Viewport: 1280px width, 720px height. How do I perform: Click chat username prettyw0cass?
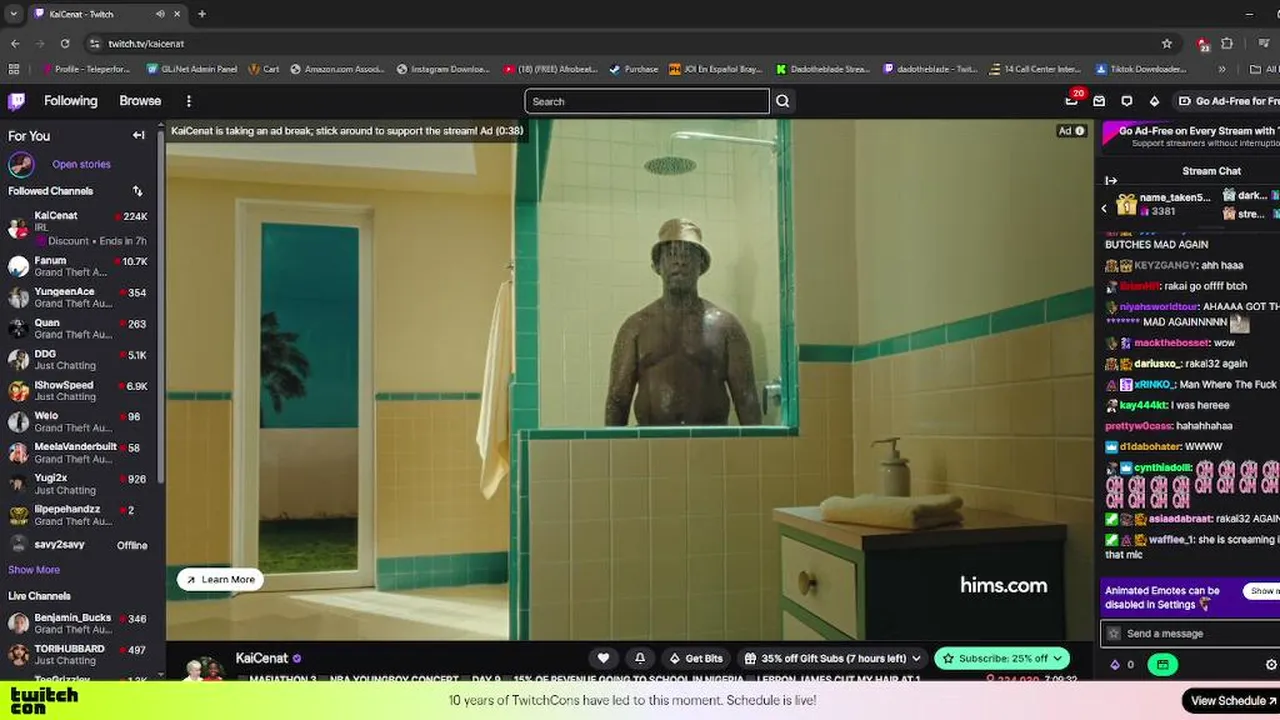1138,426
